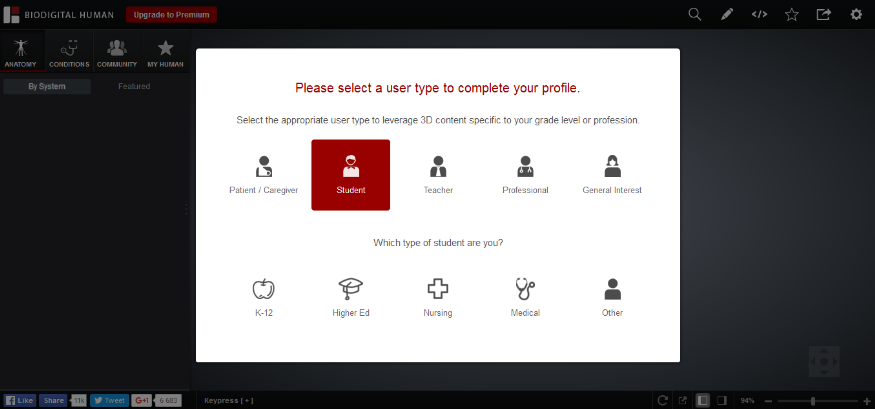Click the BioDigital Human logo

[x=59, y=15]
